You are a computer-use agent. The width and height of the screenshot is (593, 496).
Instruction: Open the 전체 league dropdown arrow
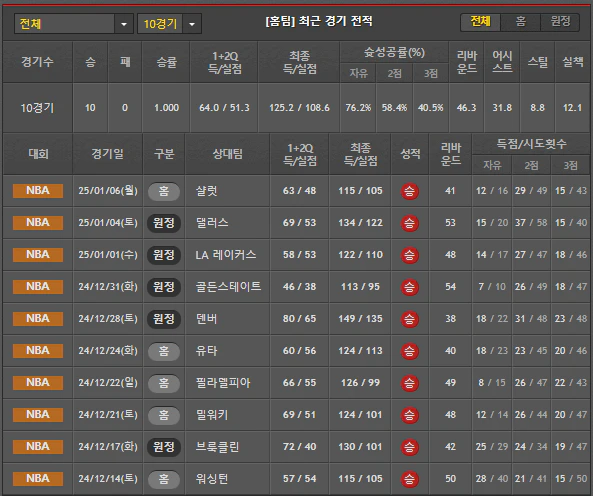(124, 24)
